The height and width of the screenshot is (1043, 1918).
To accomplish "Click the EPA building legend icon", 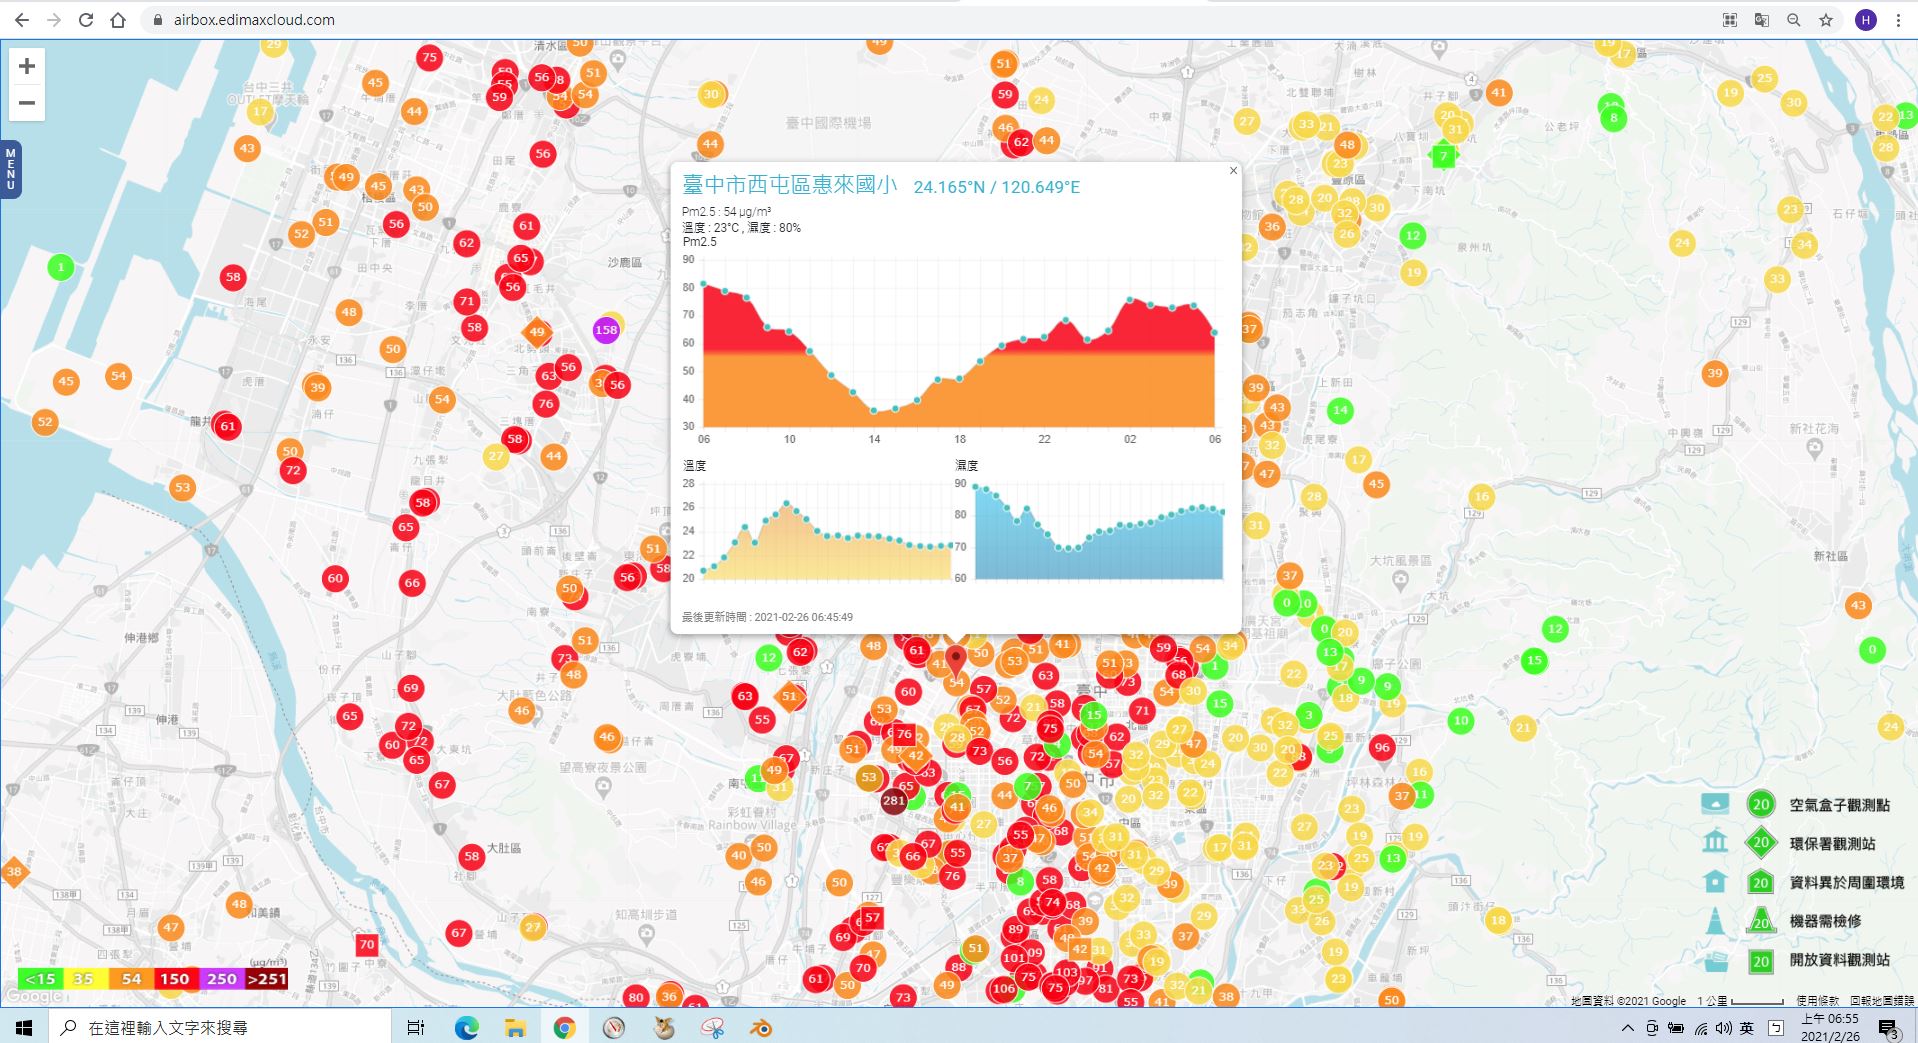I will tap(1715, 842).
